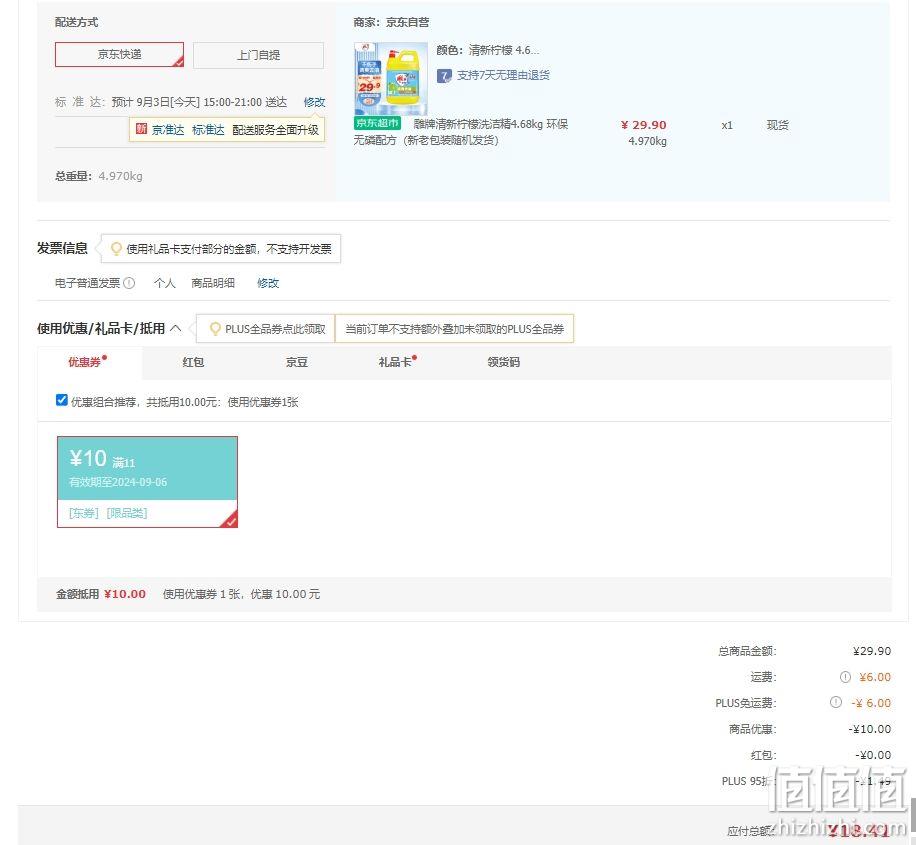
Task: Choose 上门自提 pickup option
Action: point(258,55)
